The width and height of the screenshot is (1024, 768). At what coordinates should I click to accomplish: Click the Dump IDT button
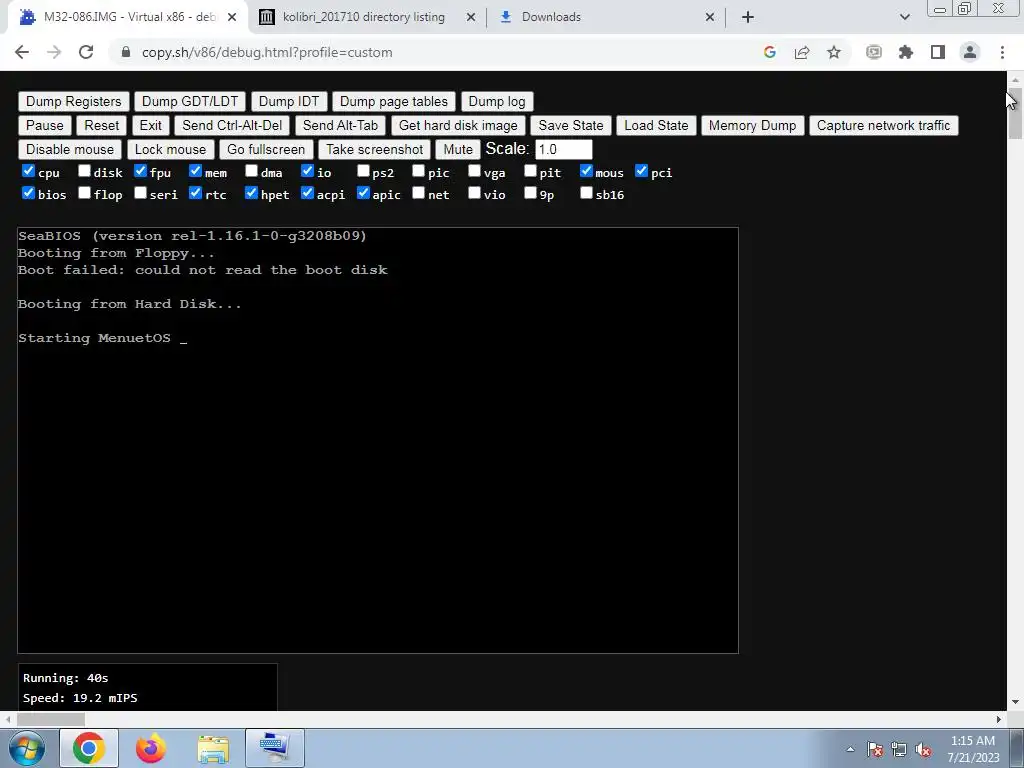[x=289, y=101]
